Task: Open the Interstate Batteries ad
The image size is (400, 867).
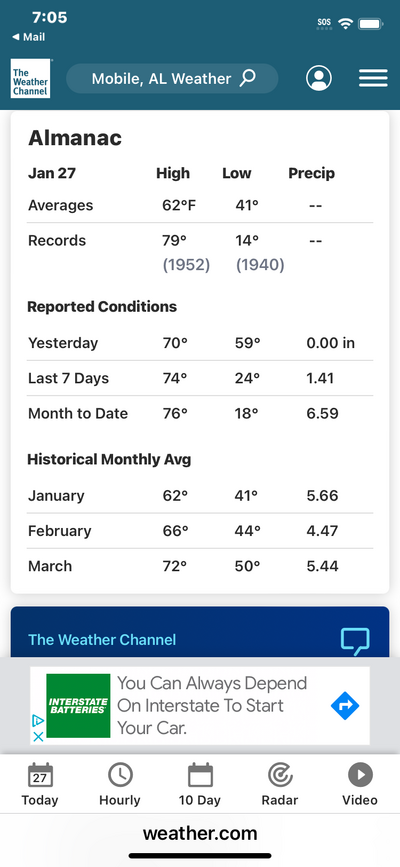Action: pos(200,706)
